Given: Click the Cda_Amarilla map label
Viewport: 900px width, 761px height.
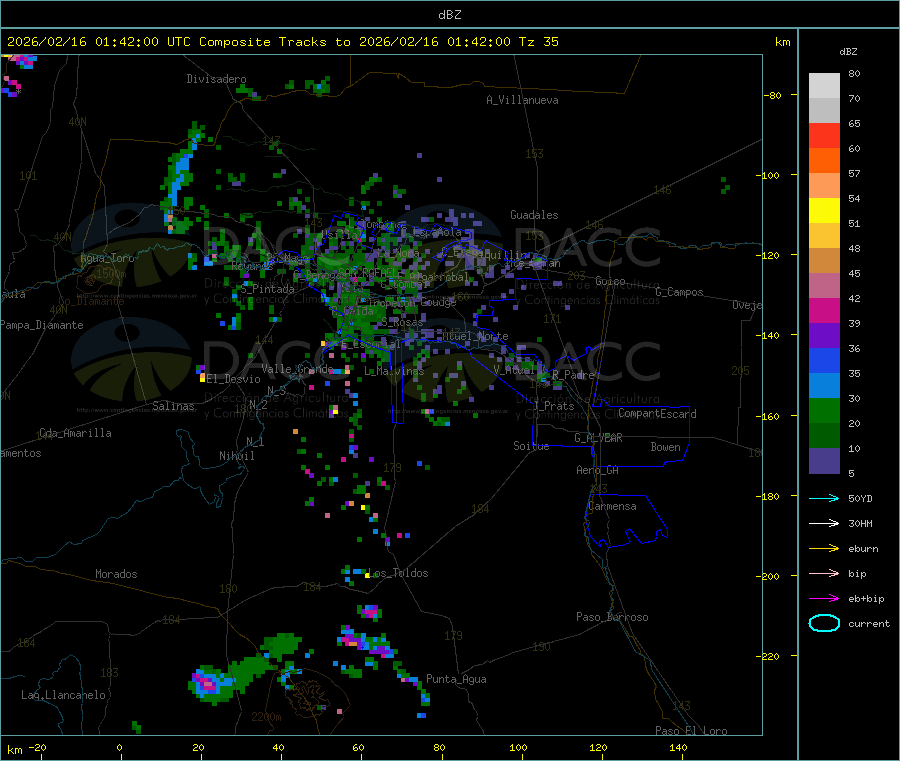Looking at the screenshot, I should pos(75,433).
